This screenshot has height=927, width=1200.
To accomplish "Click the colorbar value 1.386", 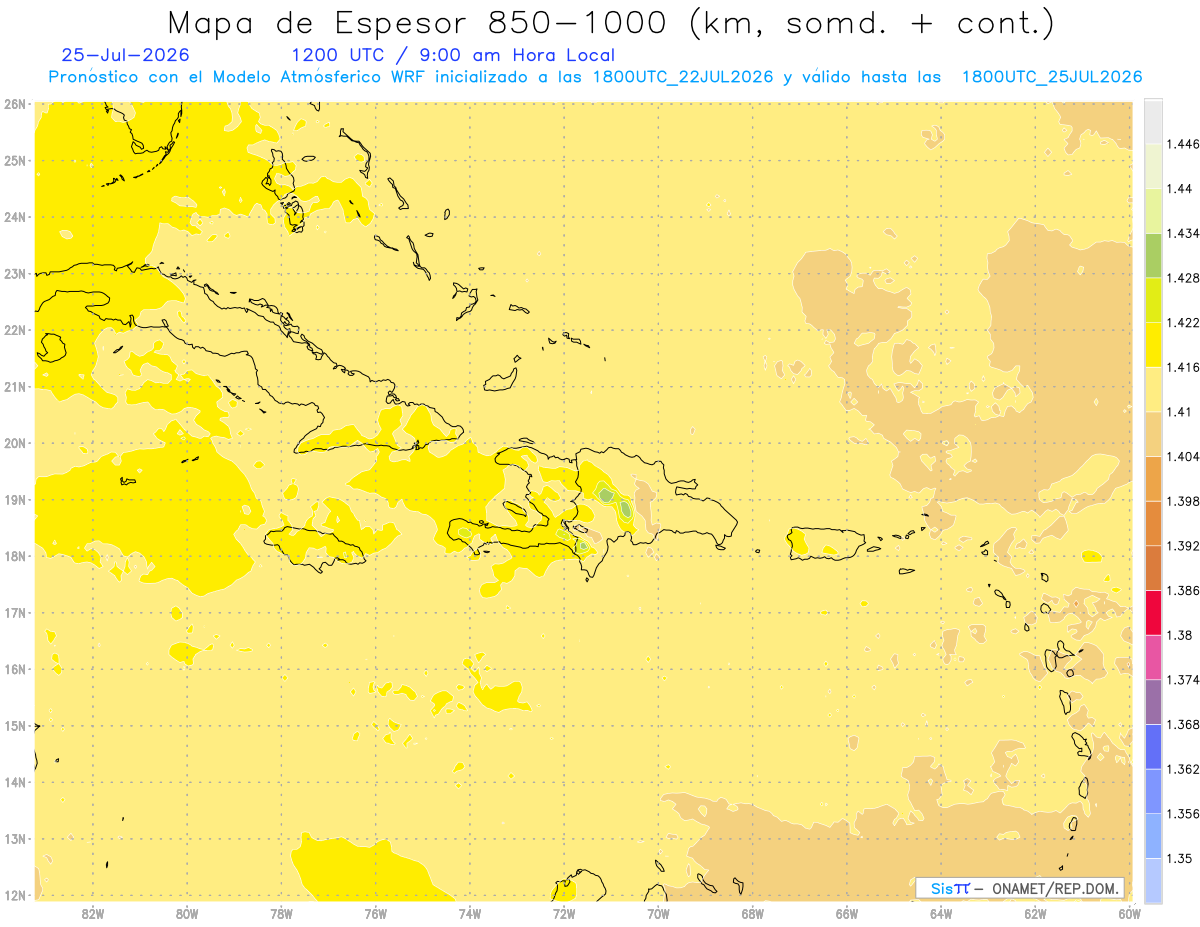I will pos(1183,591).
